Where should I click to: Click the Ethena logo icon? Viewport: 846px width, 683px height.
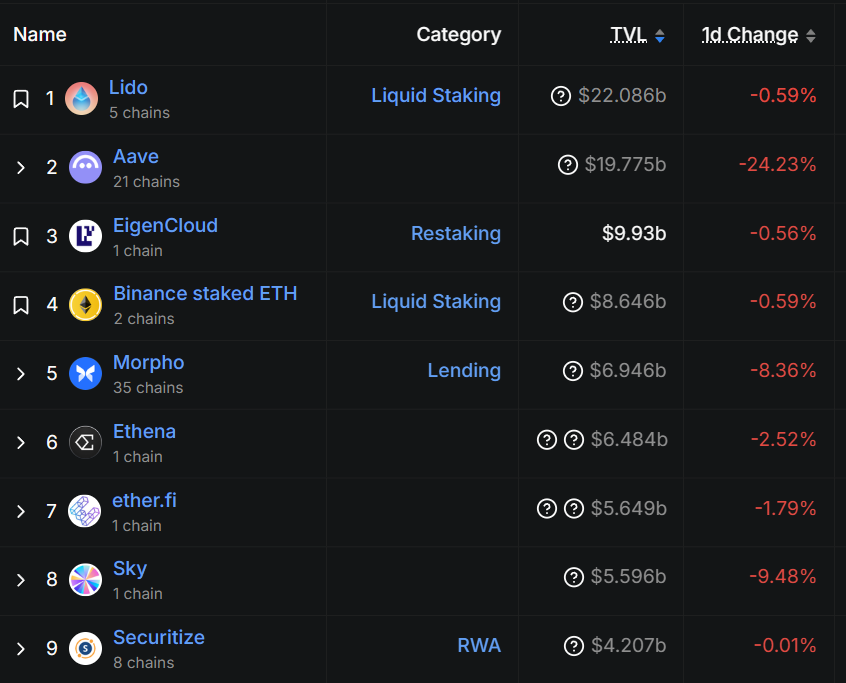click(x=85, y=442)
